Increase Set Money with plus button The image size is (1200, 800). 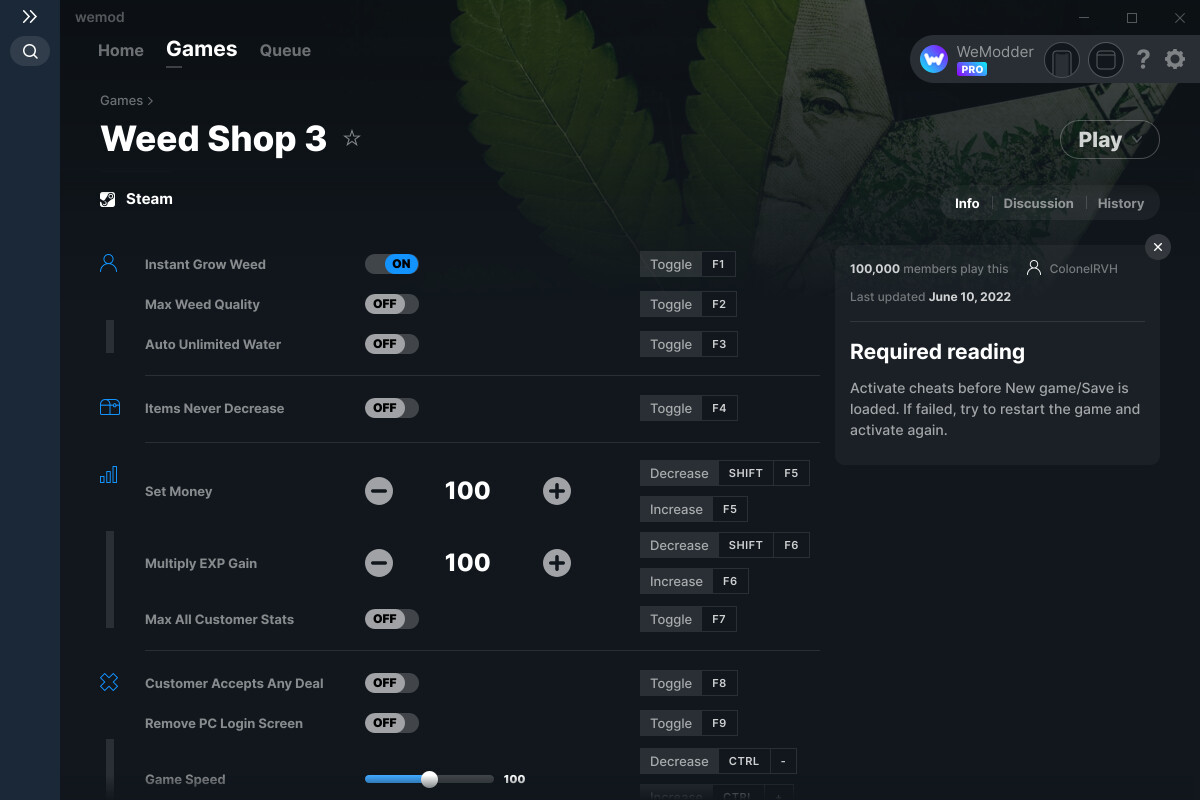click(557, 491)
